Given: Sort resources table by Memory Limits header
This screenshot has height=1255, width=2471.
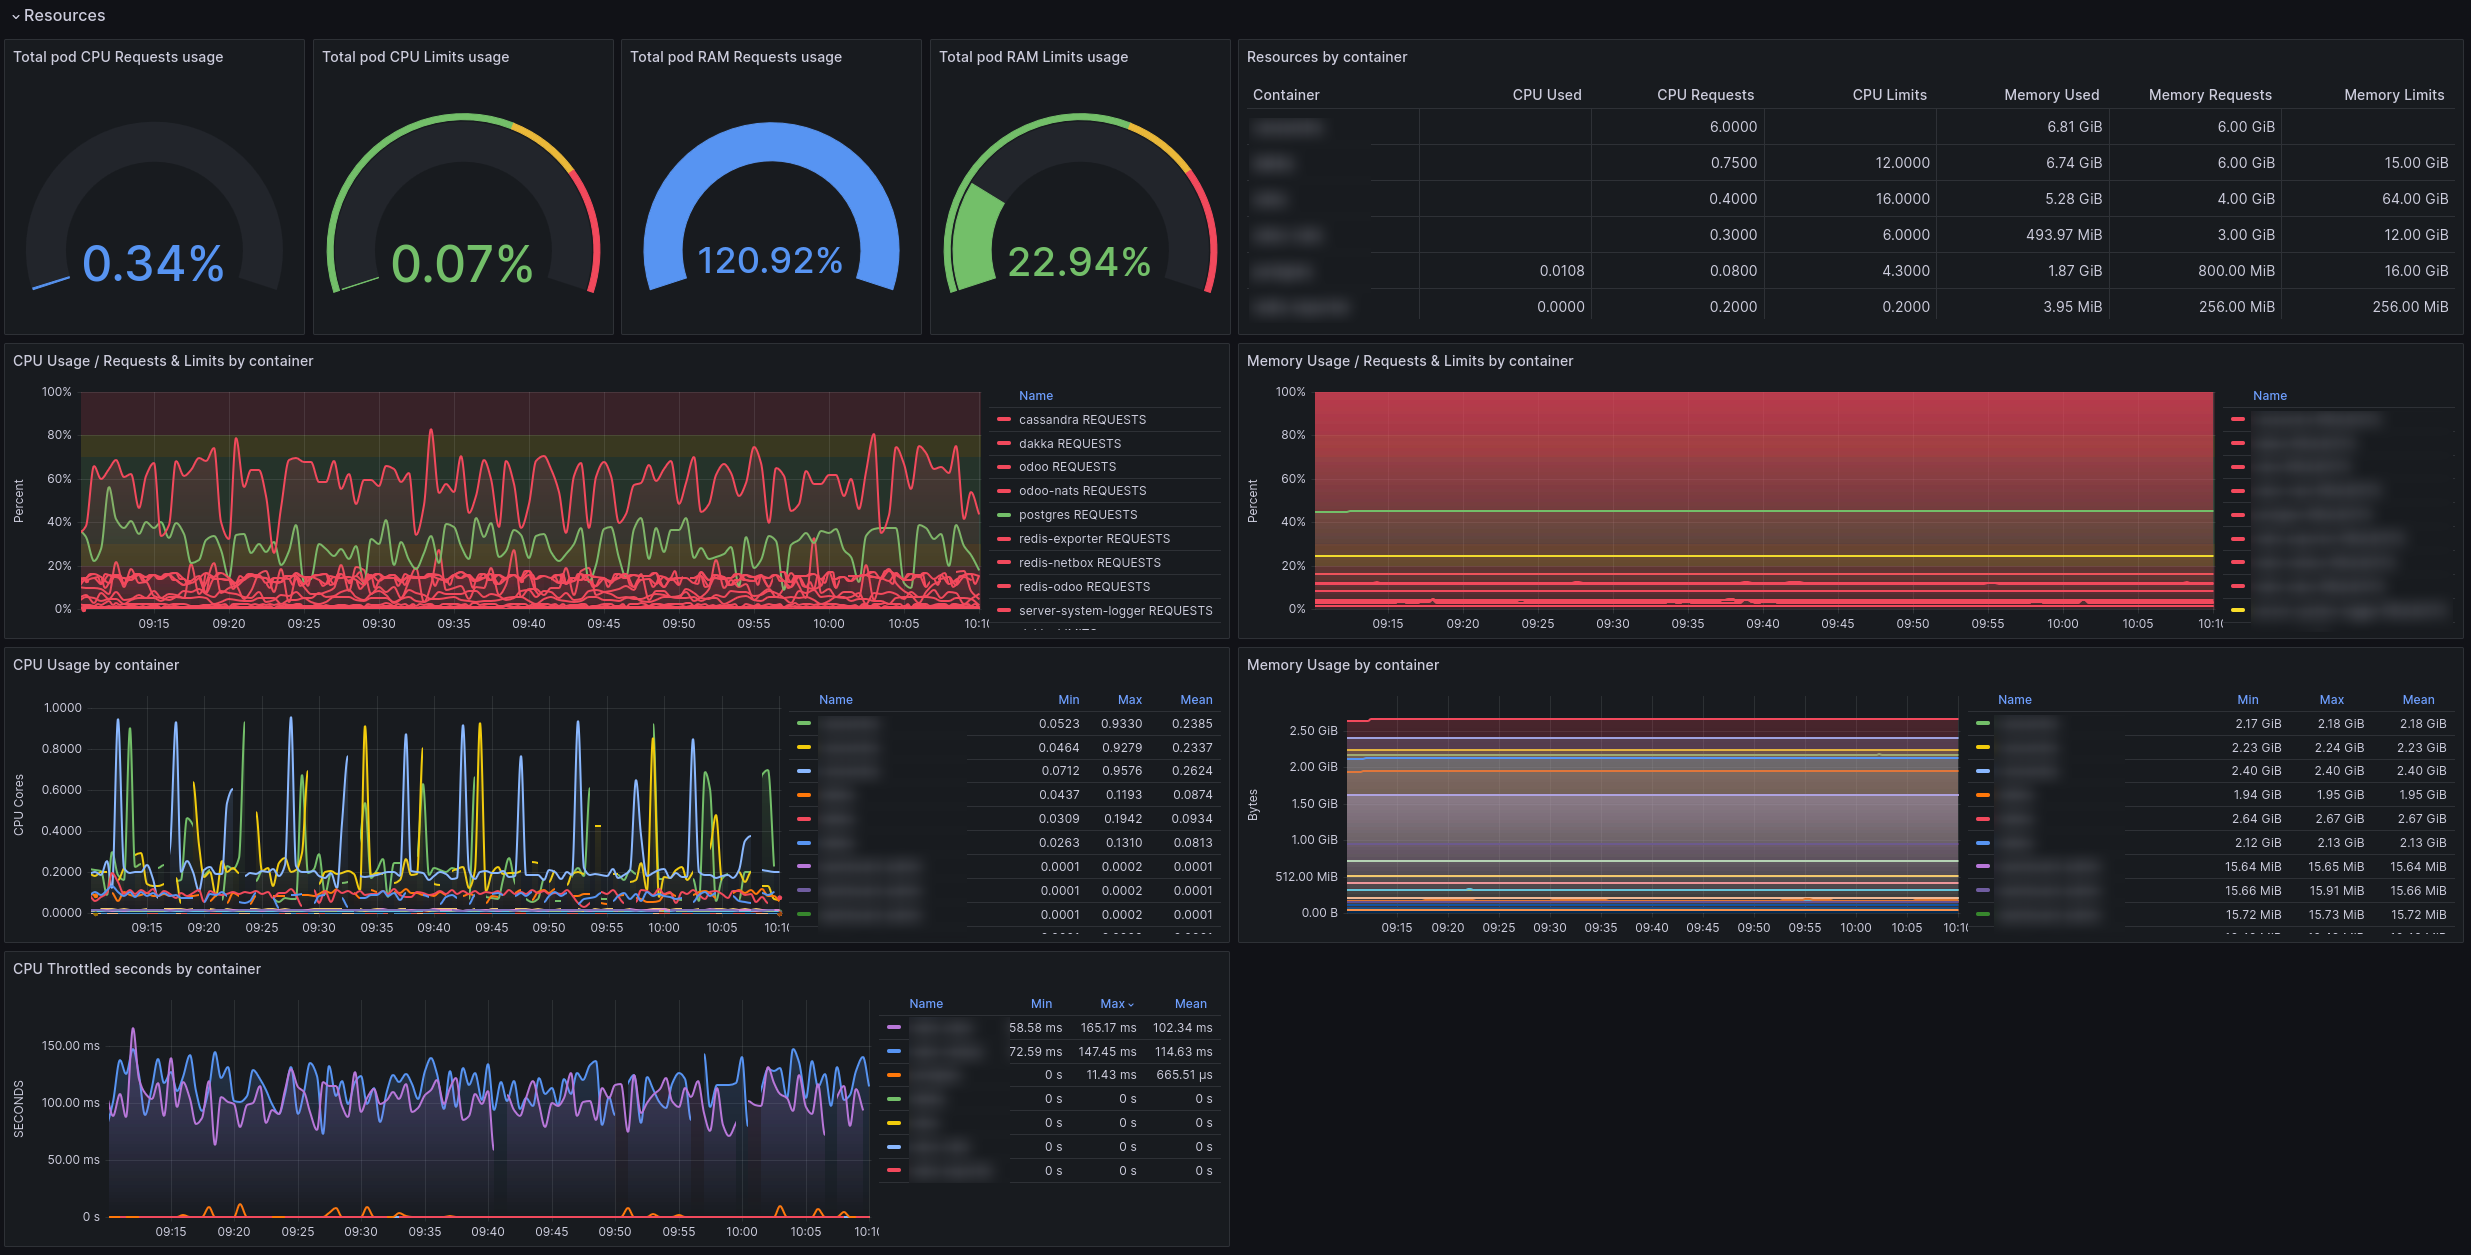Looking at the screenshot, I should click(x=2393, y=95).
